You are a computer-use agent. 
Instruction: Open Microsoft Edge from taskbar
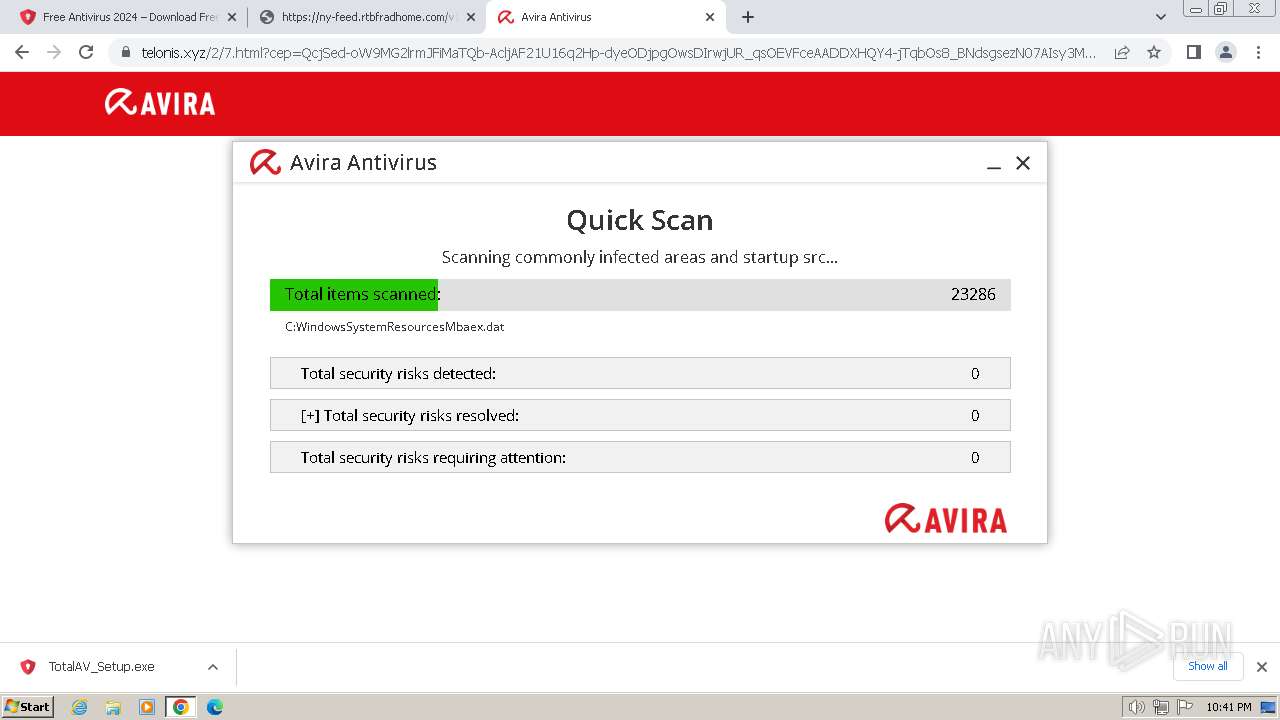tap(215, 707)
